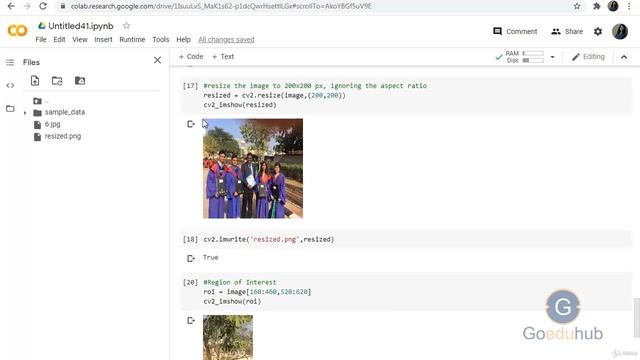640x360 pixels.
Task: Click the RAM and Disk usage indicator
Action: coord(524,57)
